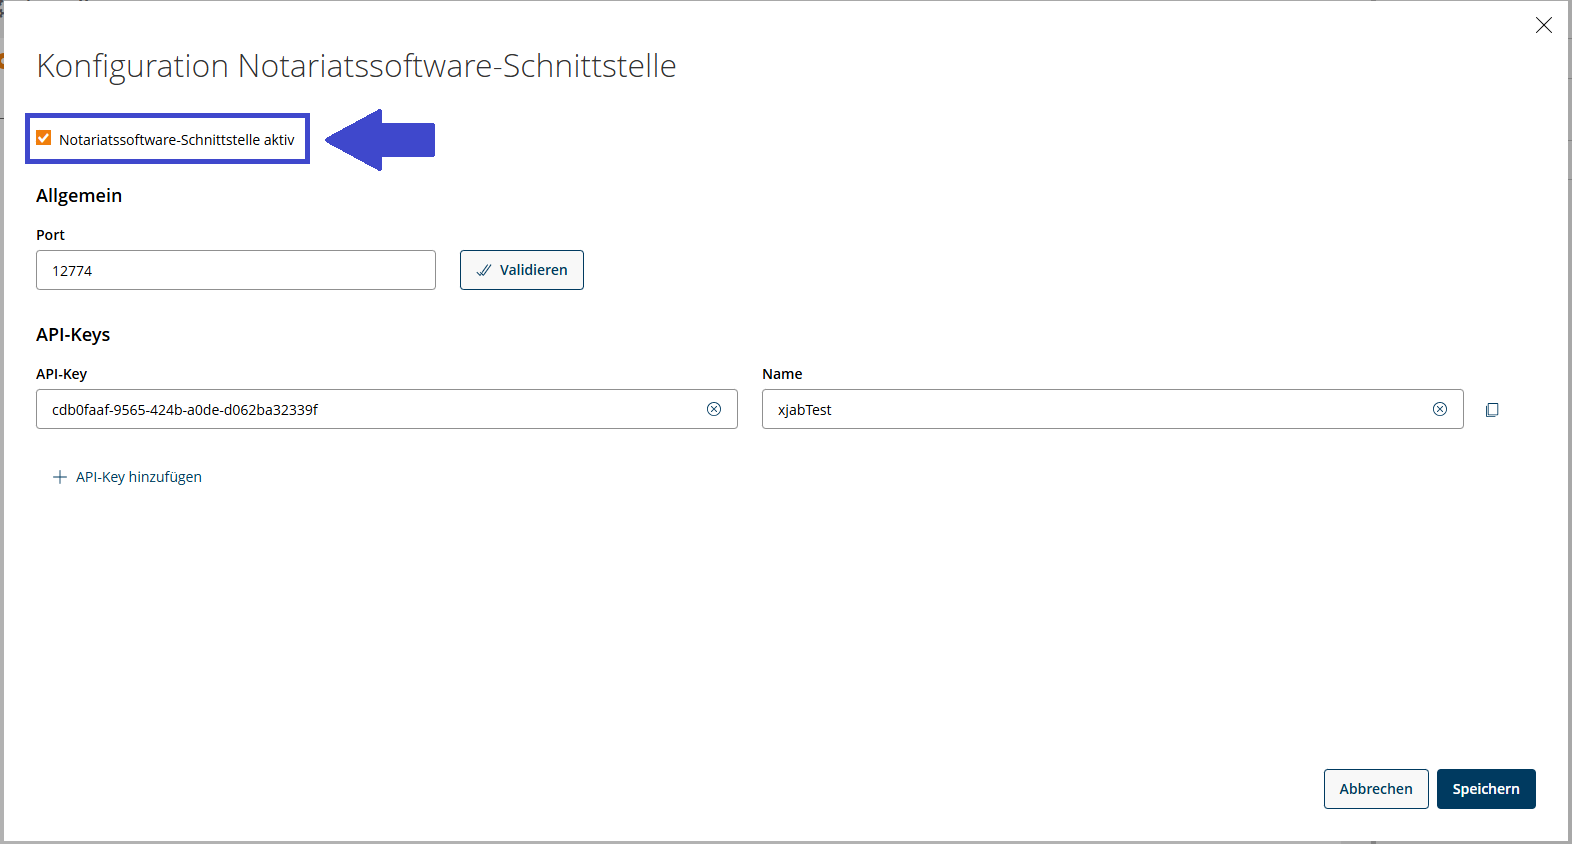Viewport: 1572px width, 844px height.
Task: Uncheck the Notariatssoftware-Schnittstelle aktiv checkbox
Action: (x=44, y=139)
